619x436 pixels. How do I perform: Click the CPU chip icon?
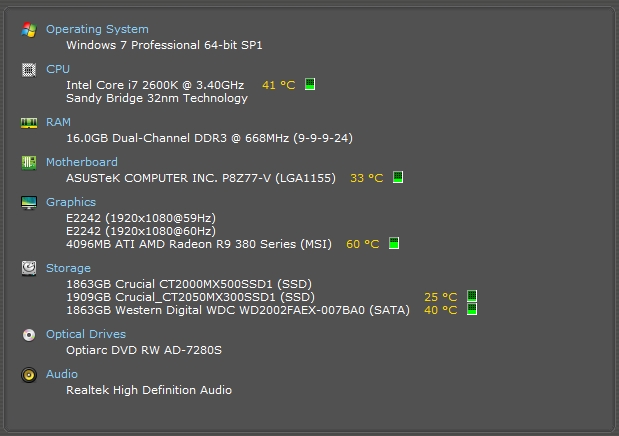point(29,70)
